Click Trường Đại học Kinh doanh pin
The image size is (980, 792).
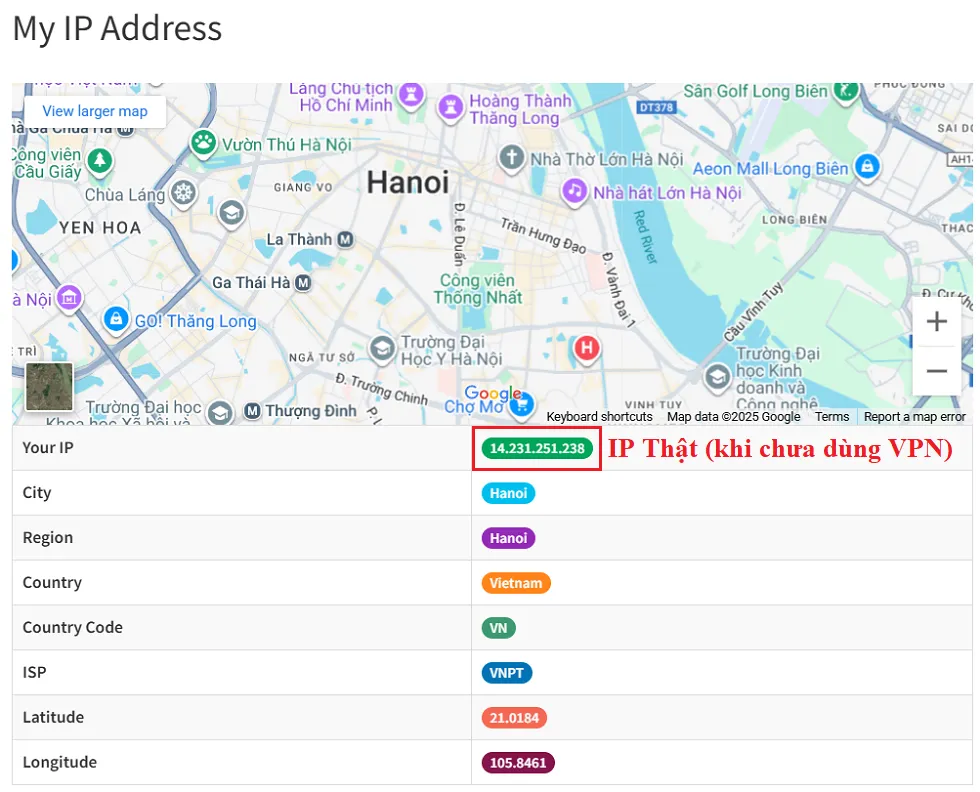click(717, 377)
